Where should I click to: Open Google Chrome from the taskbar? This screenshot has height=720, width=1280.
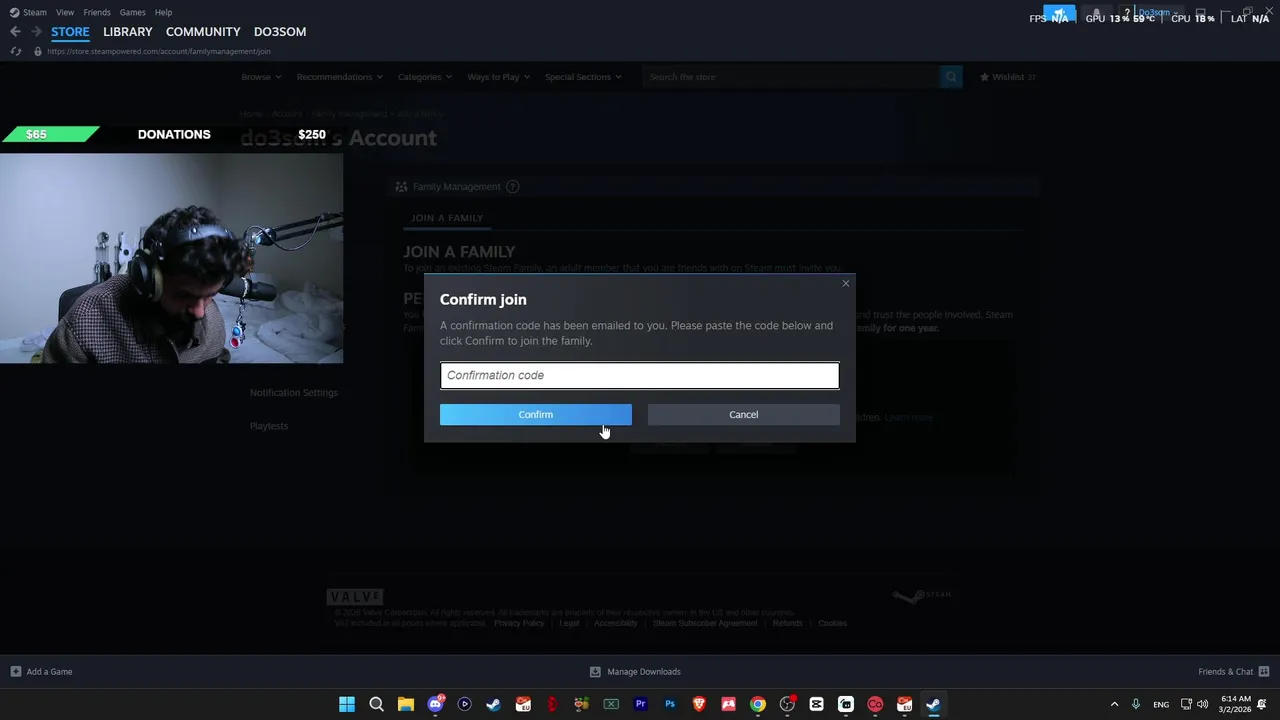pyautogui.click(x=758, y=705)
